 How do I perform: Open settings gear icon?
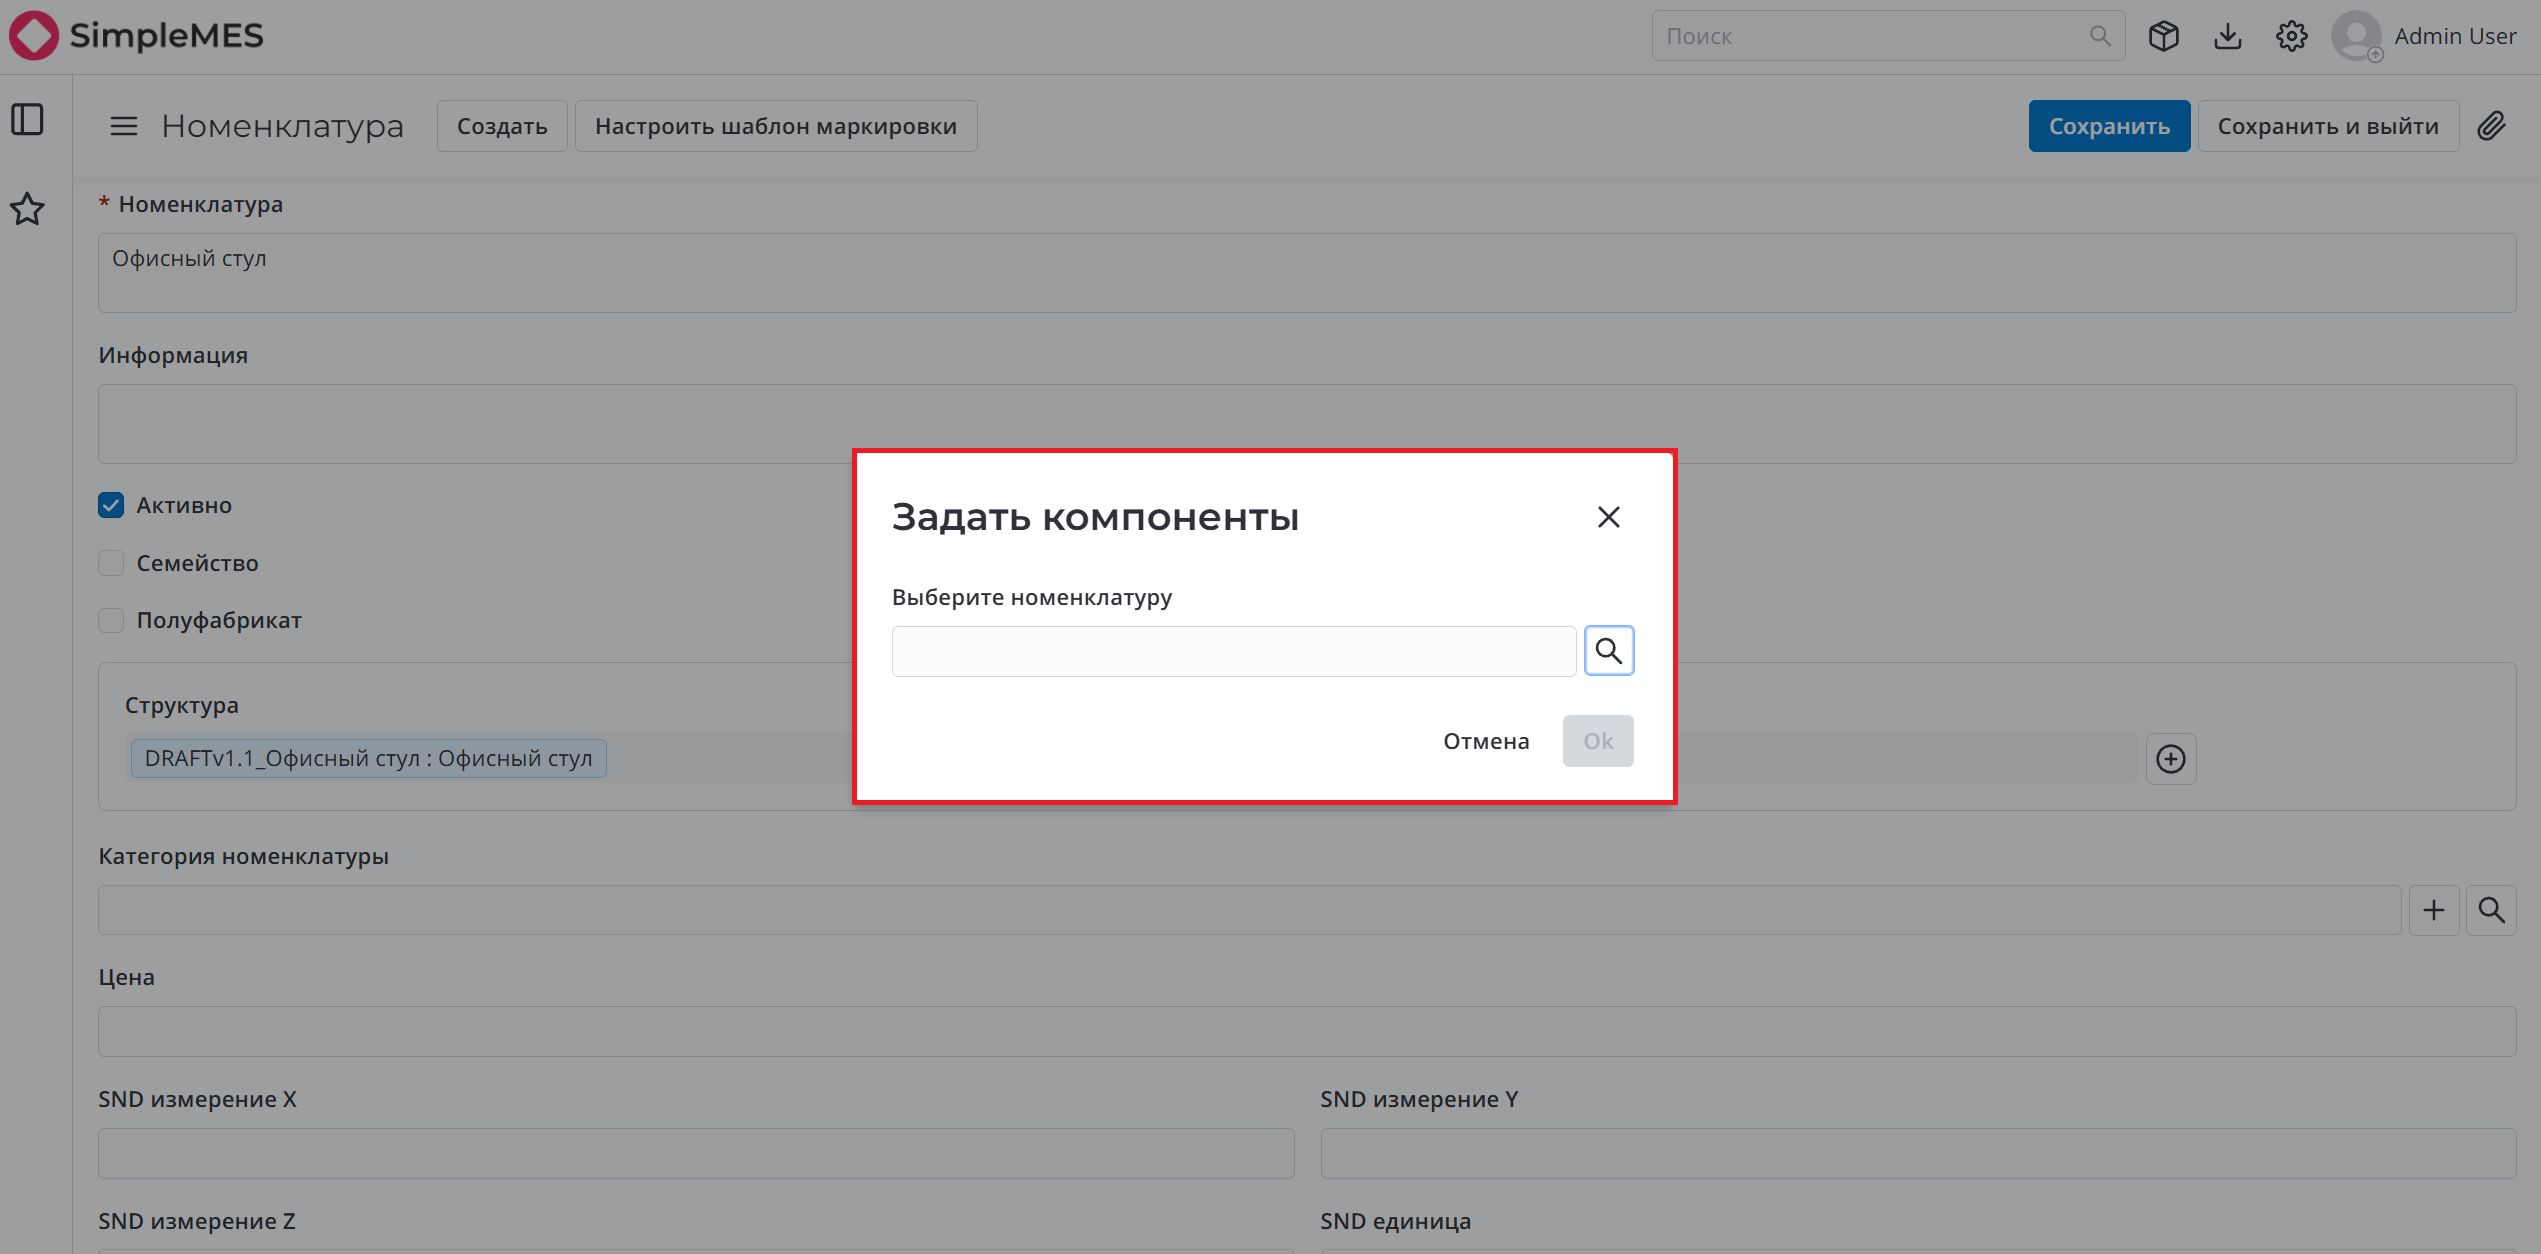(2292, 36)
